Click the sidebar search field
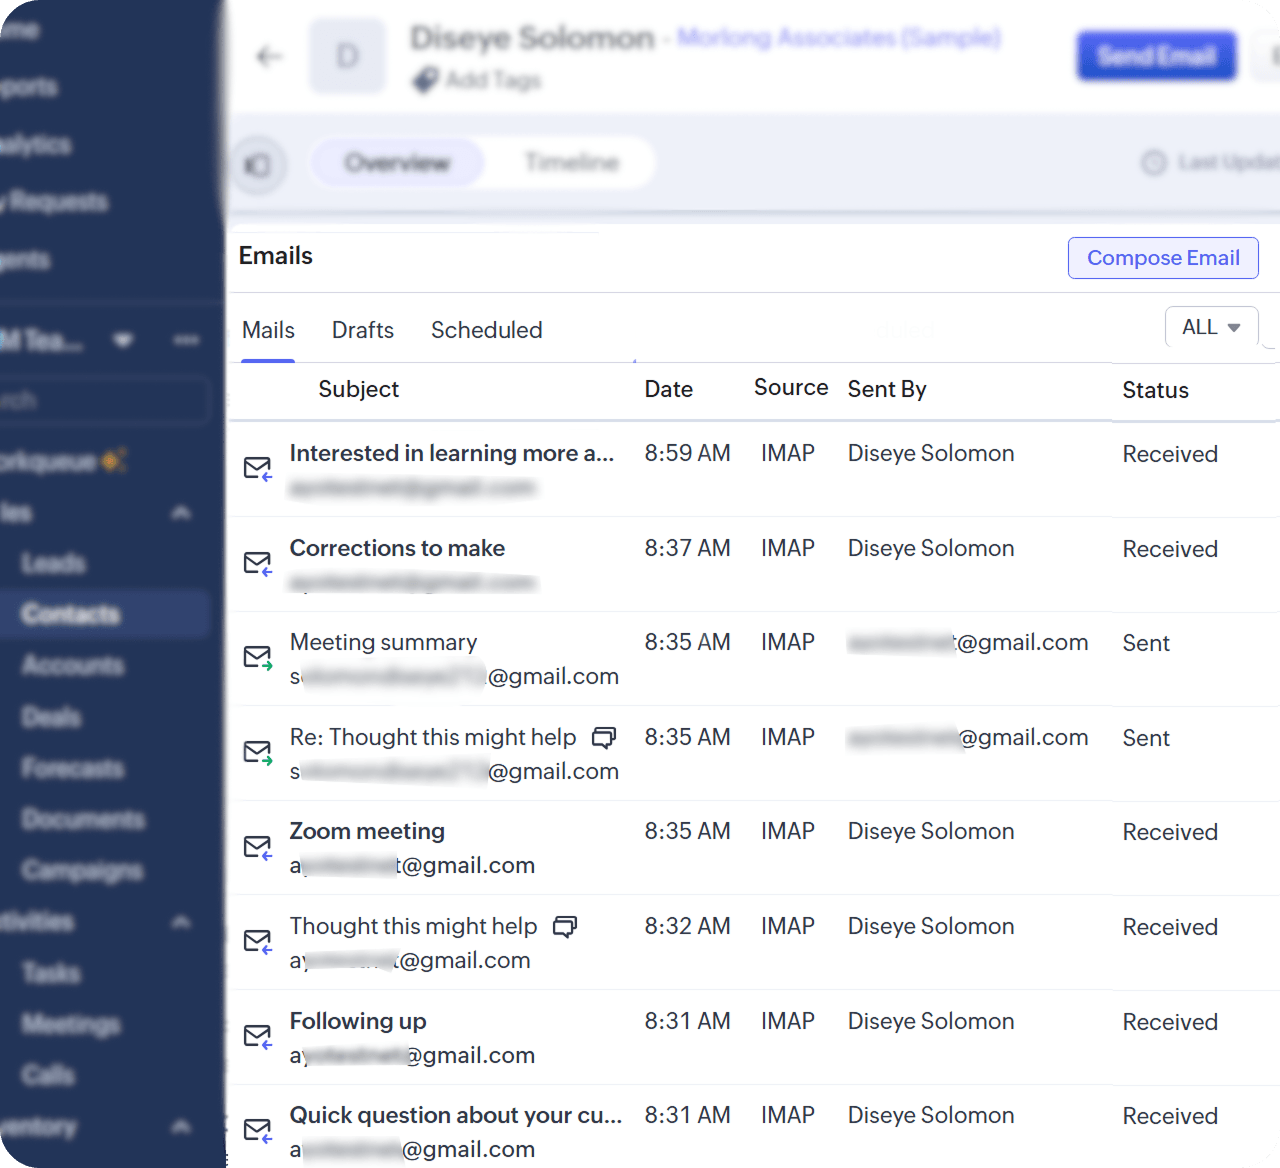The width and height of the screenshot is (1280, 1168). [105, 401]
